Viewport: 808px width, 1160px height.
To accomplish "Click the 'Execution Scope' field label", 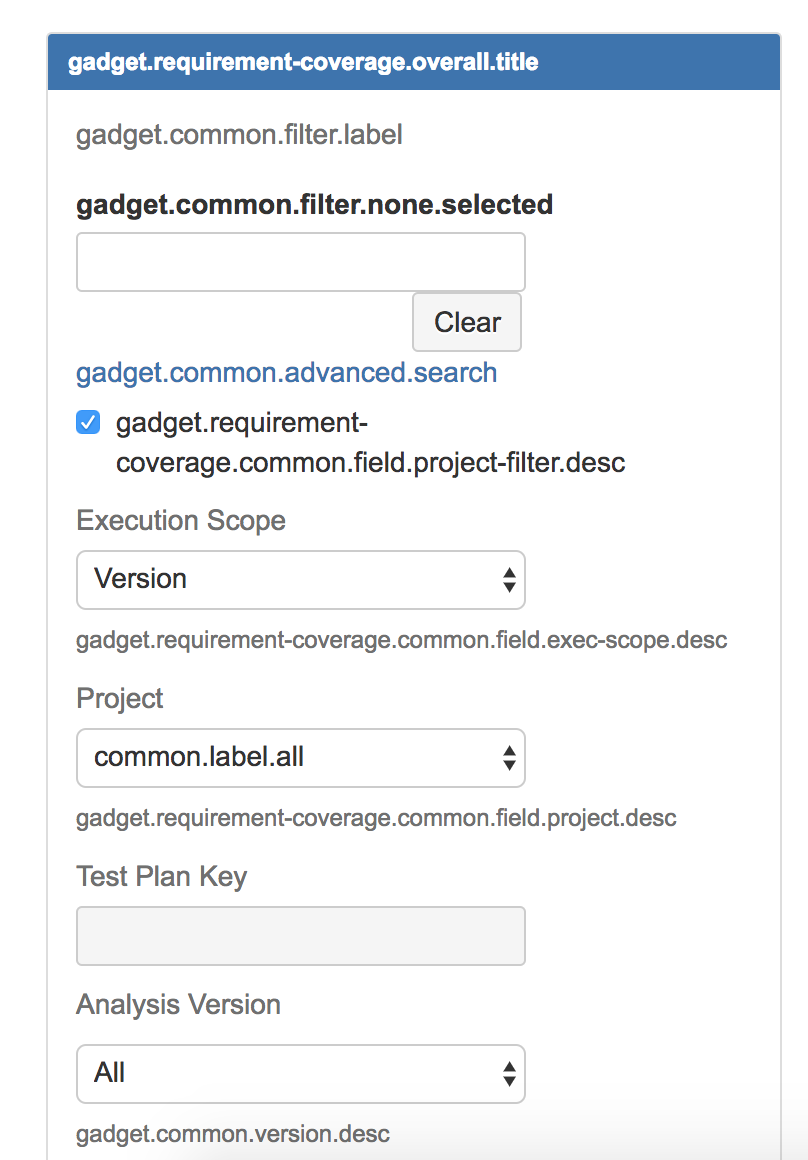I will coord(181,521).
